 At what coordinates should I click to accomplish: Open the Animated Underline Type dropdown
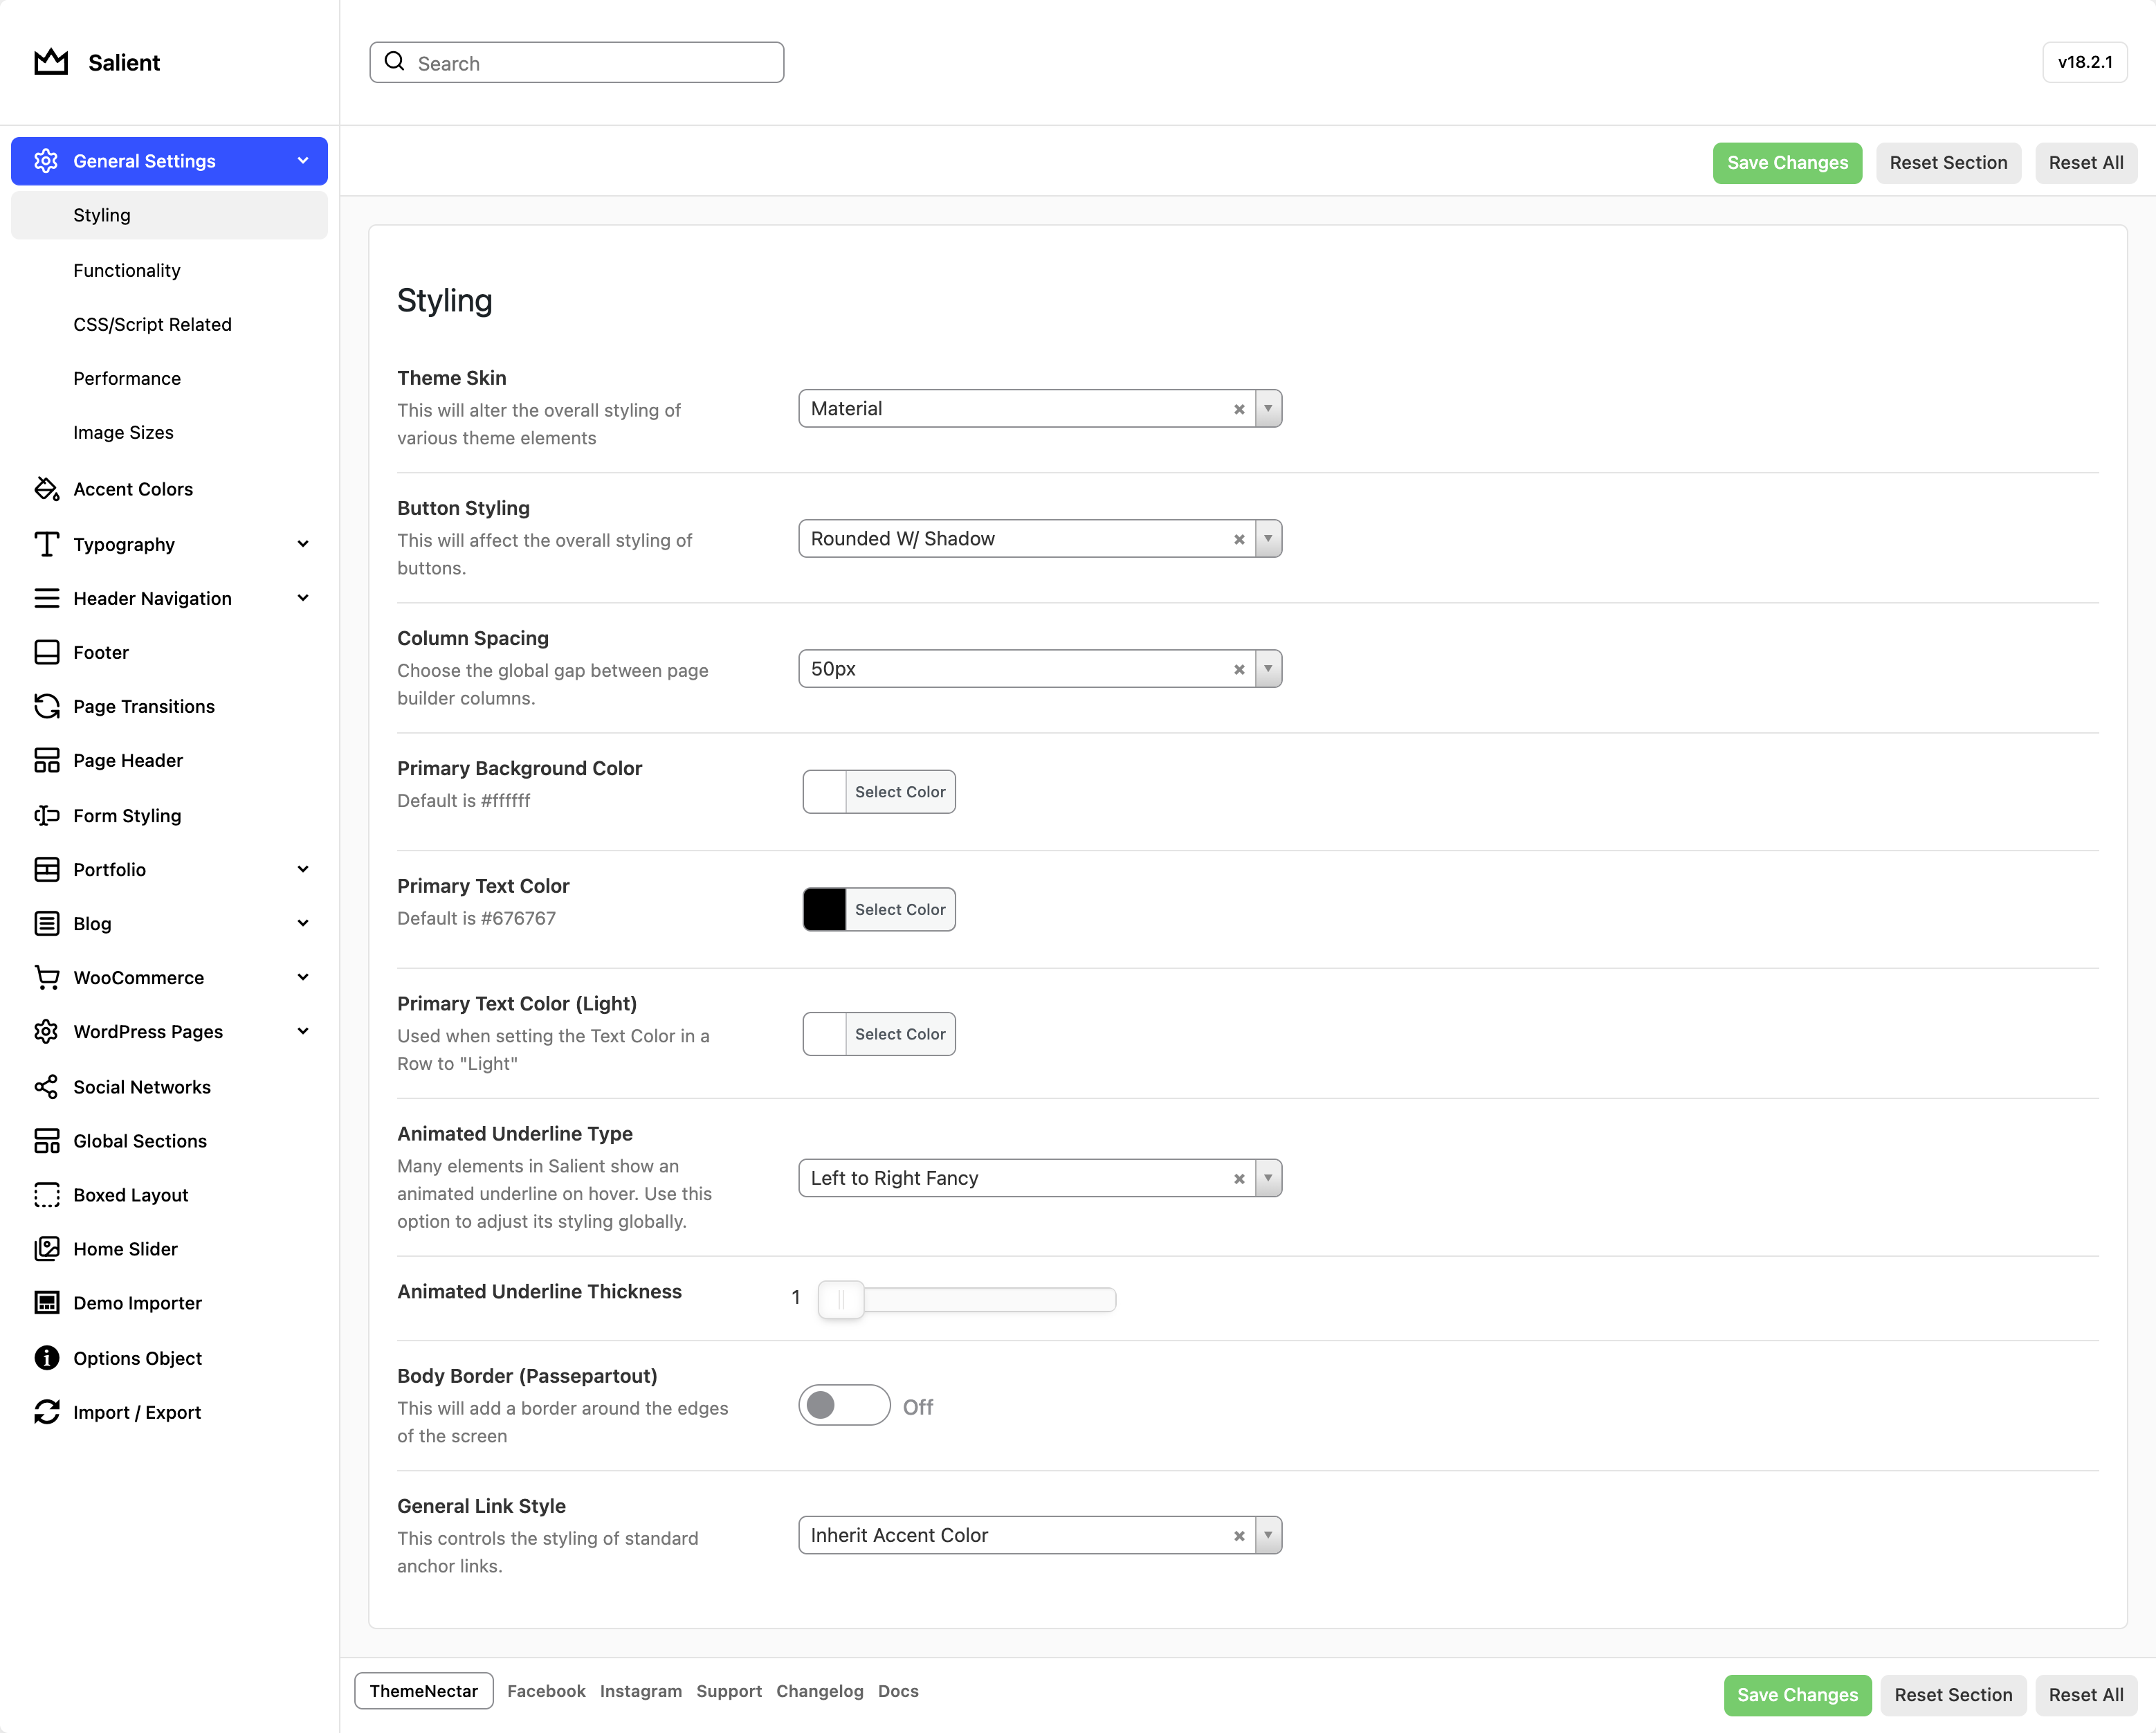tap(1040, 1178)
